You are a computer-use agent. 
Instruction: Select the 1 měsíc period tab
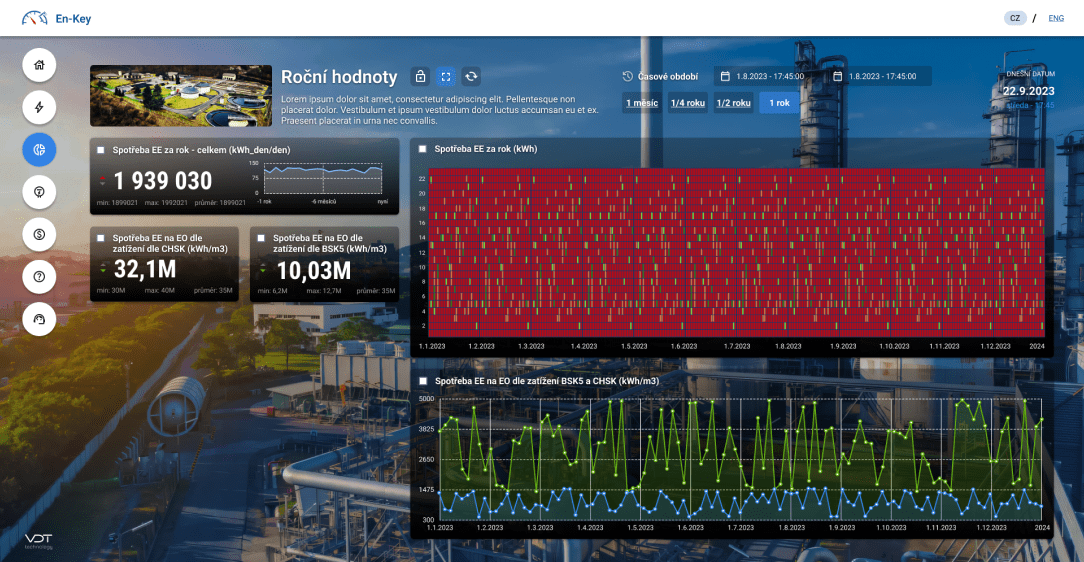point(642,102)
